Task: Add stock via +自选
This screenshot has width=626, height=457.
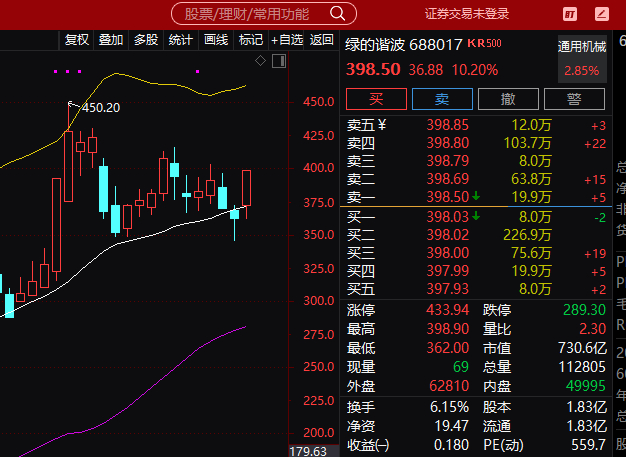Action: click(x=287, y=40)
